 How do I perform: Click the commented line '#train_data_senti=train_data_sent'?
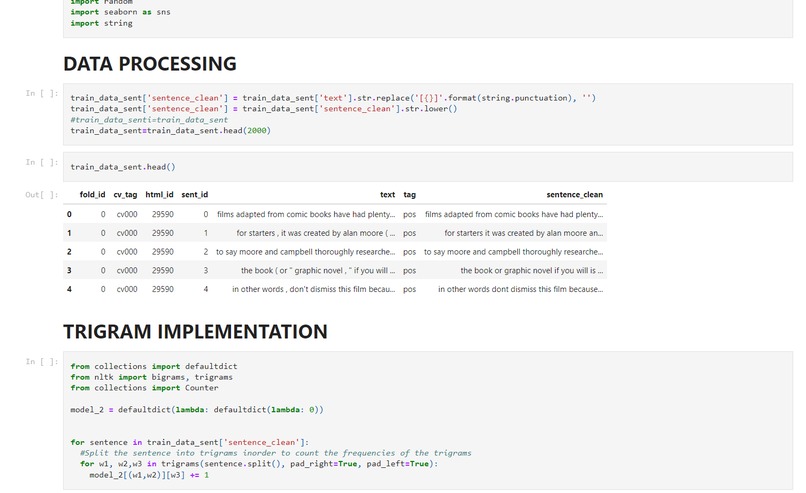coord(149,120)
